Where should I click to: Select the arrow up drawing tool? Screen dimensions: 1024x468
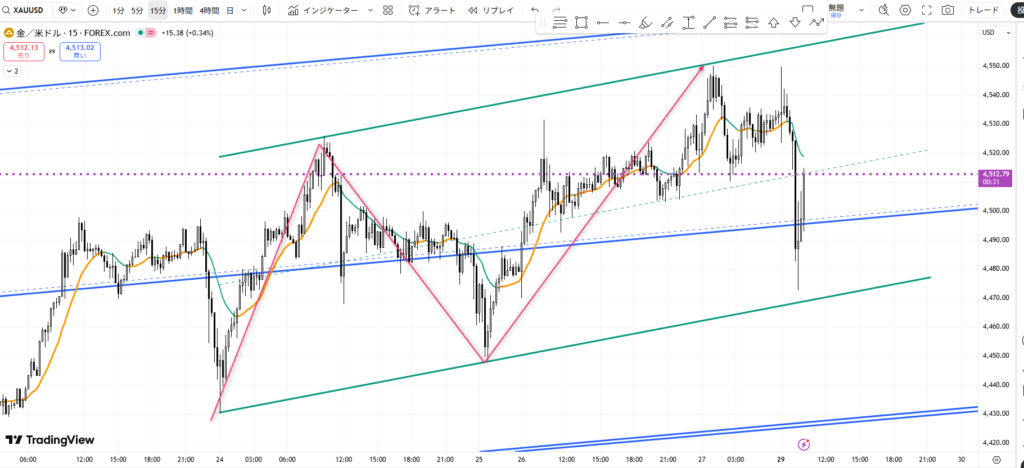[774, 22]
